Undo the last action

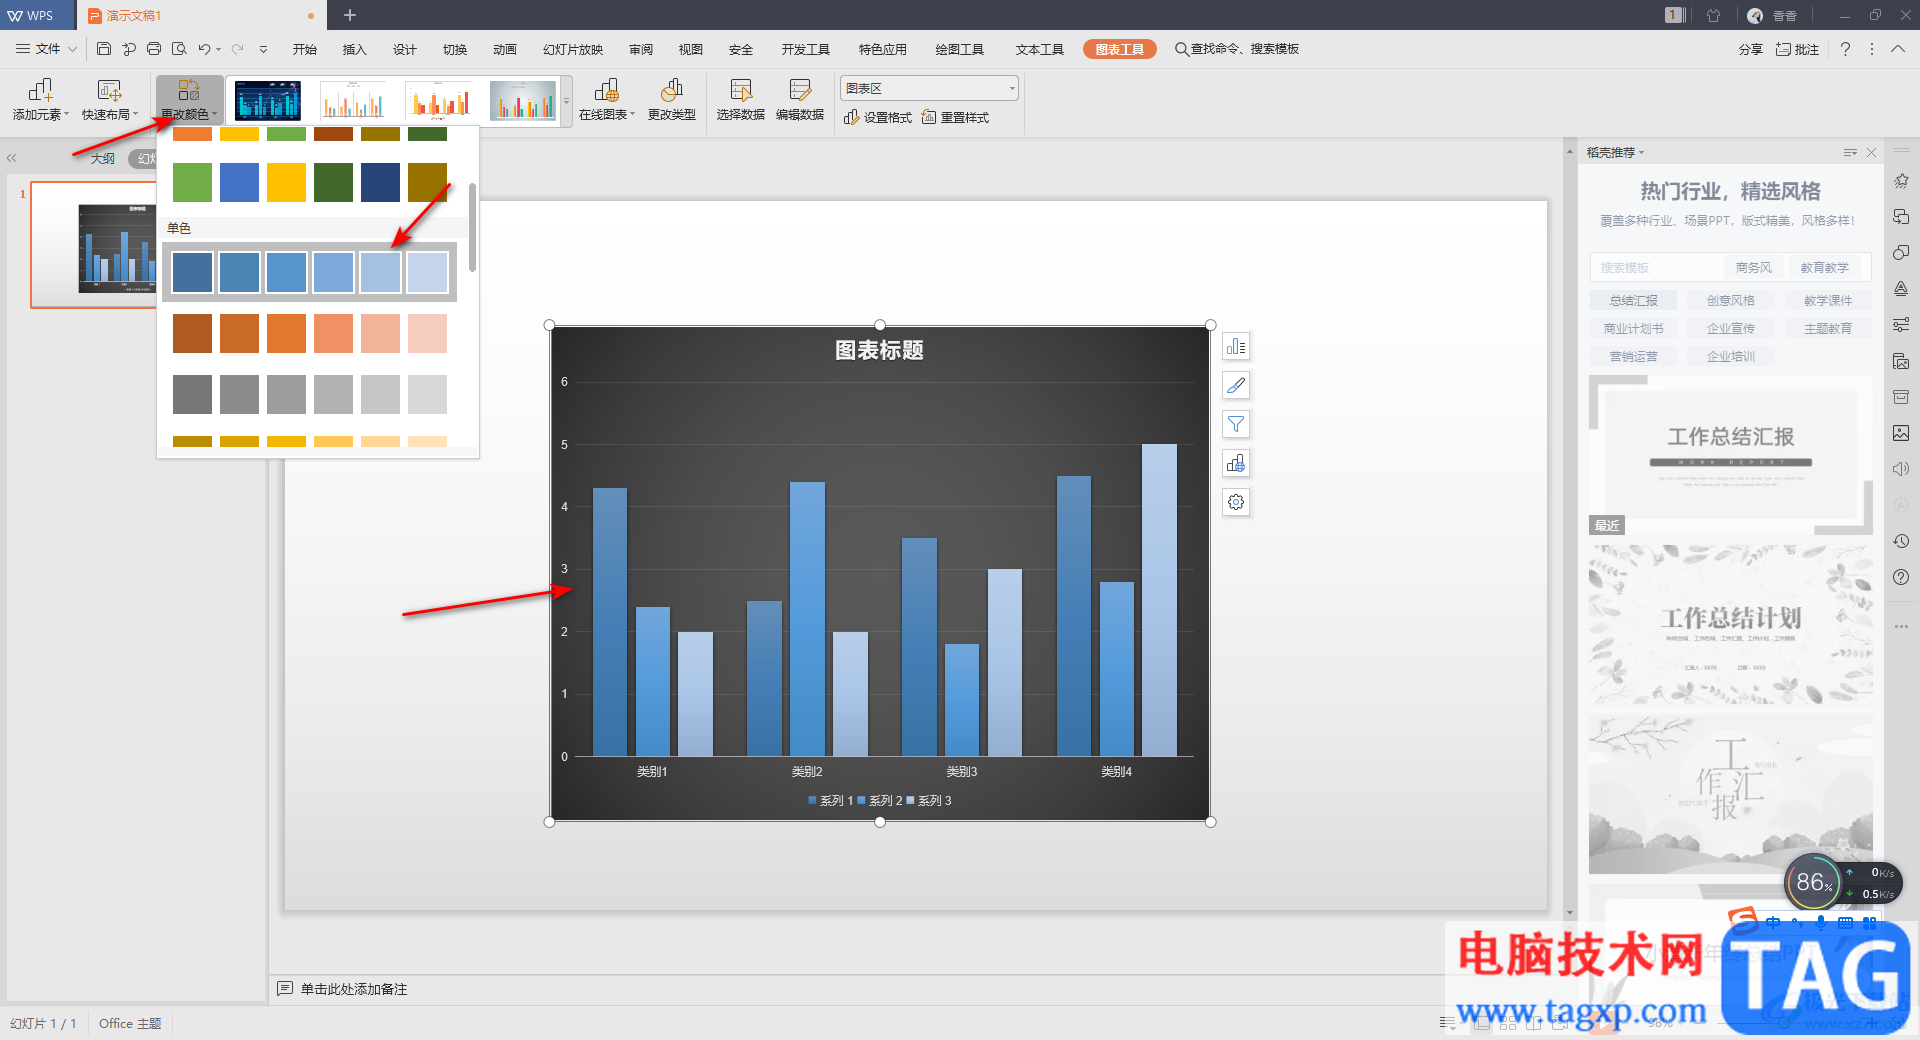point(204,49)
